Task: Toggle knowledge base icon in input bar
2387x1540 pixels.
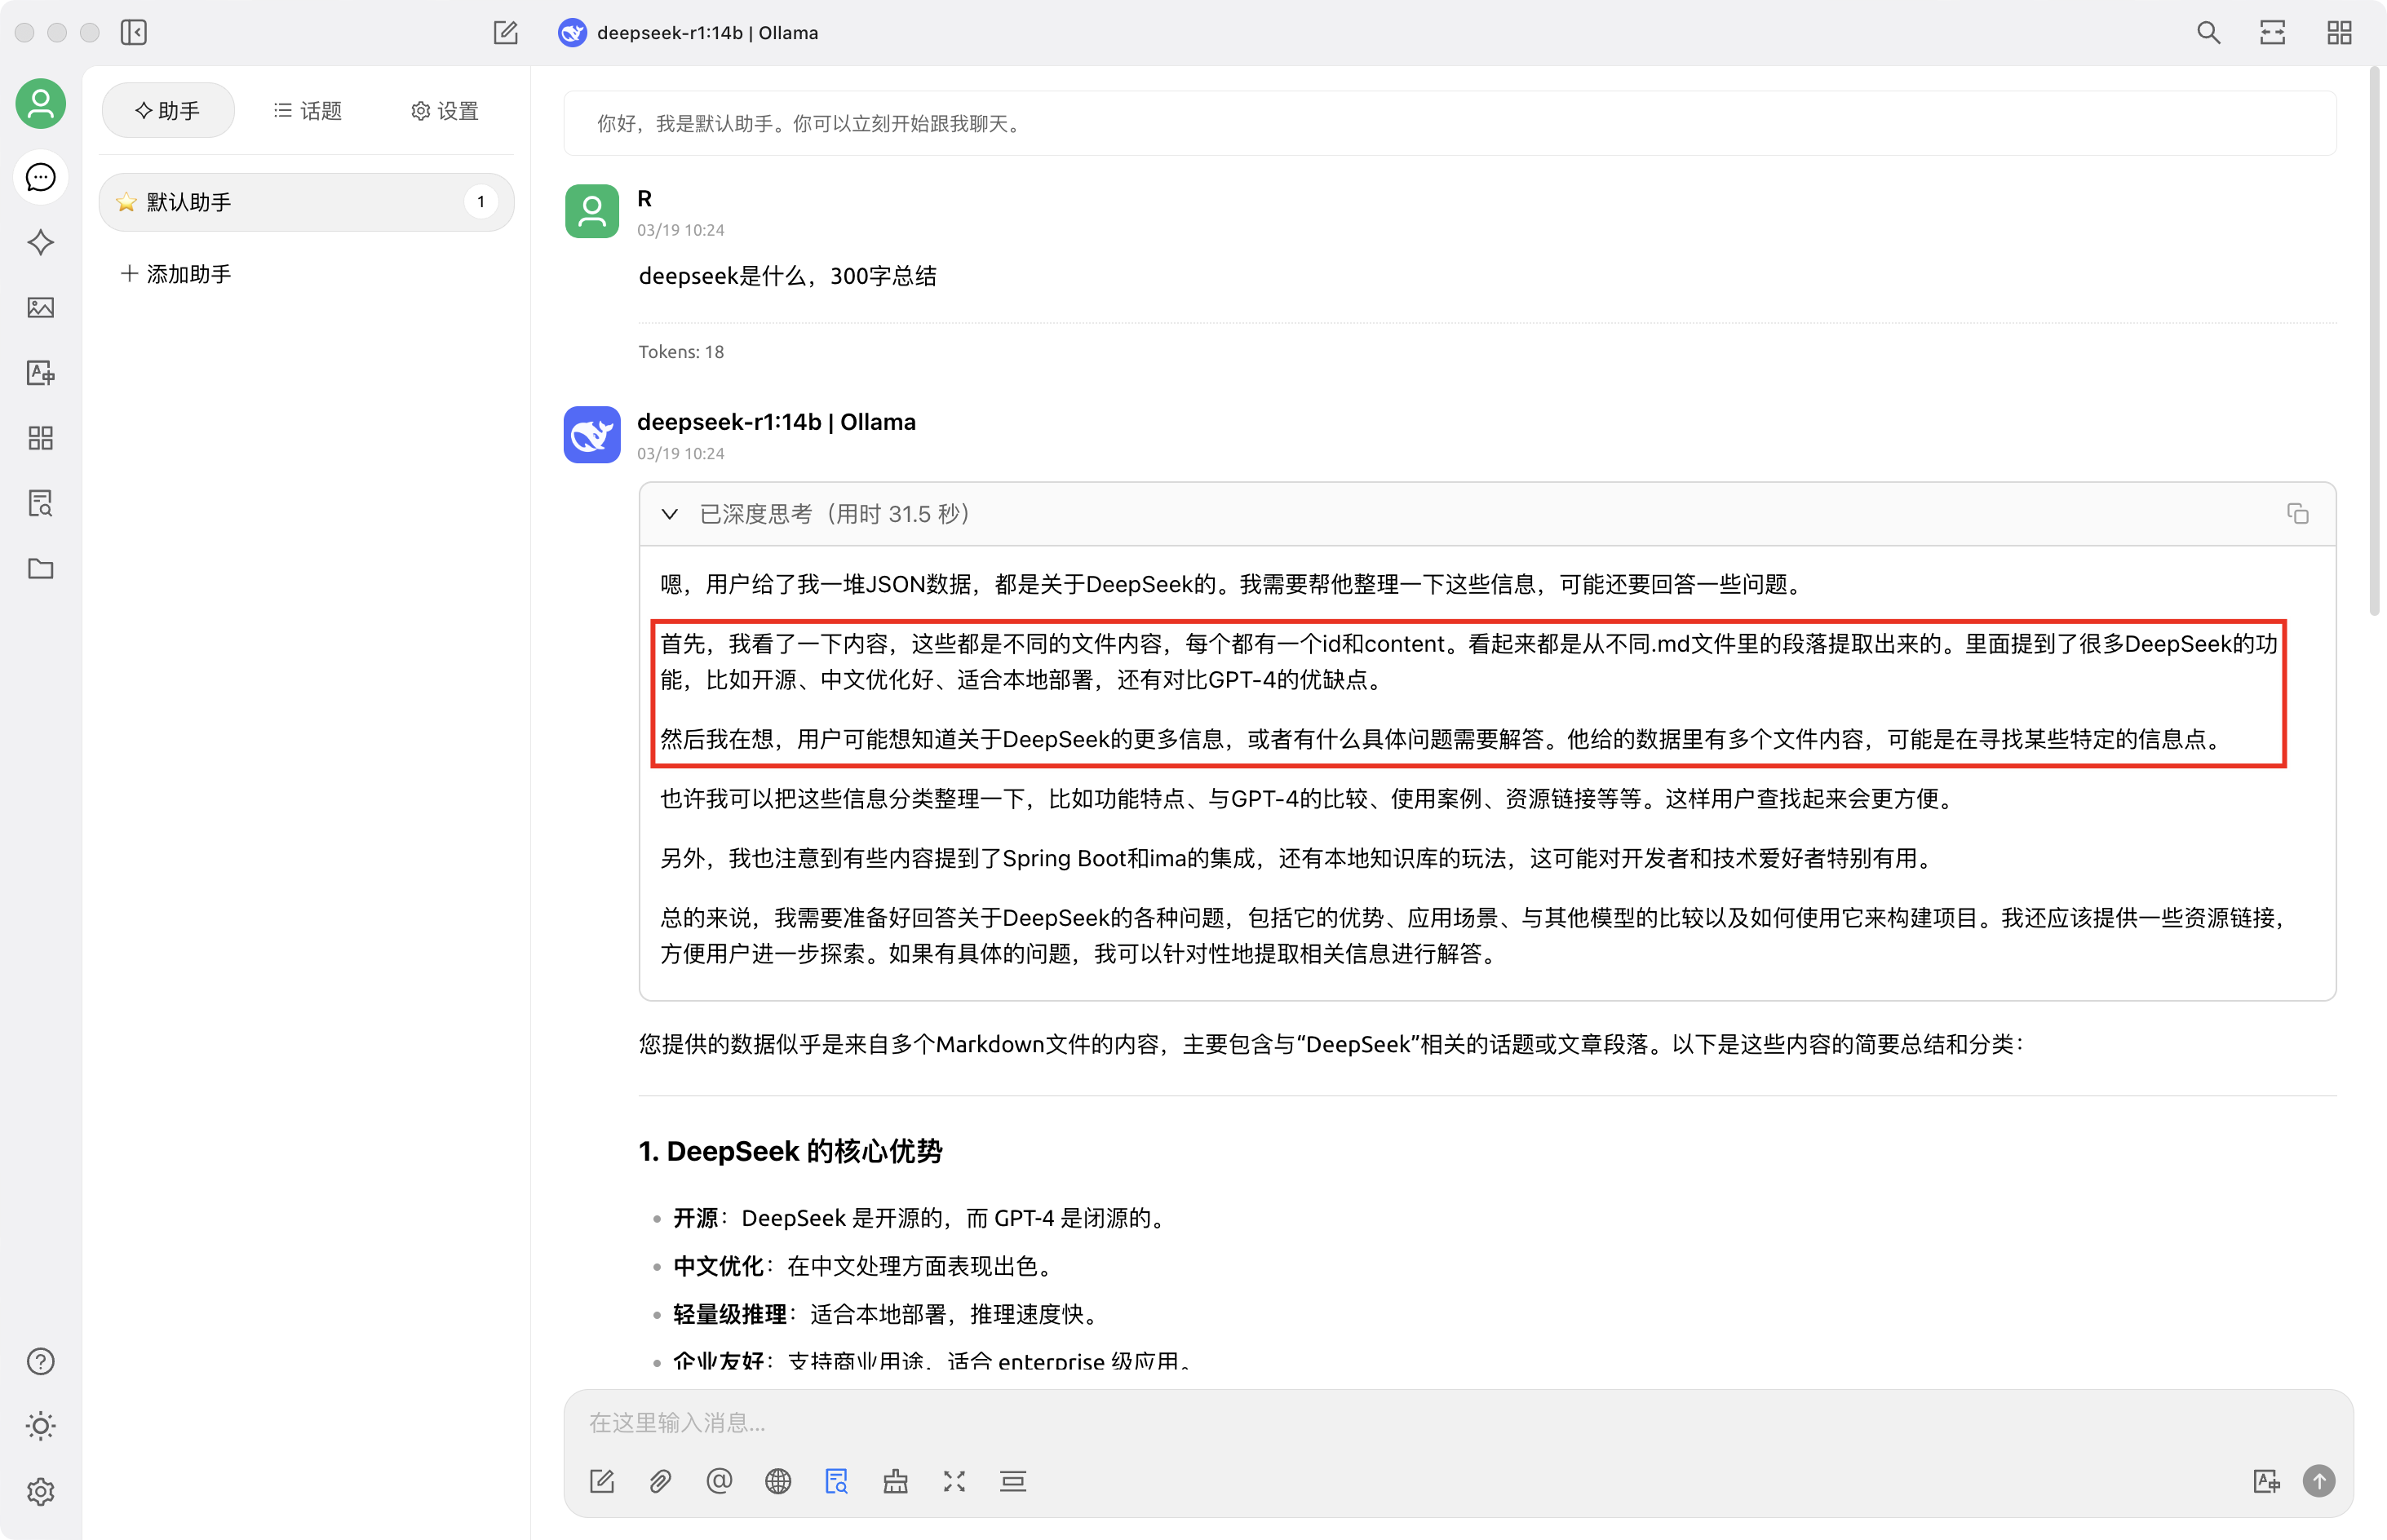Action: (836, 1481)
